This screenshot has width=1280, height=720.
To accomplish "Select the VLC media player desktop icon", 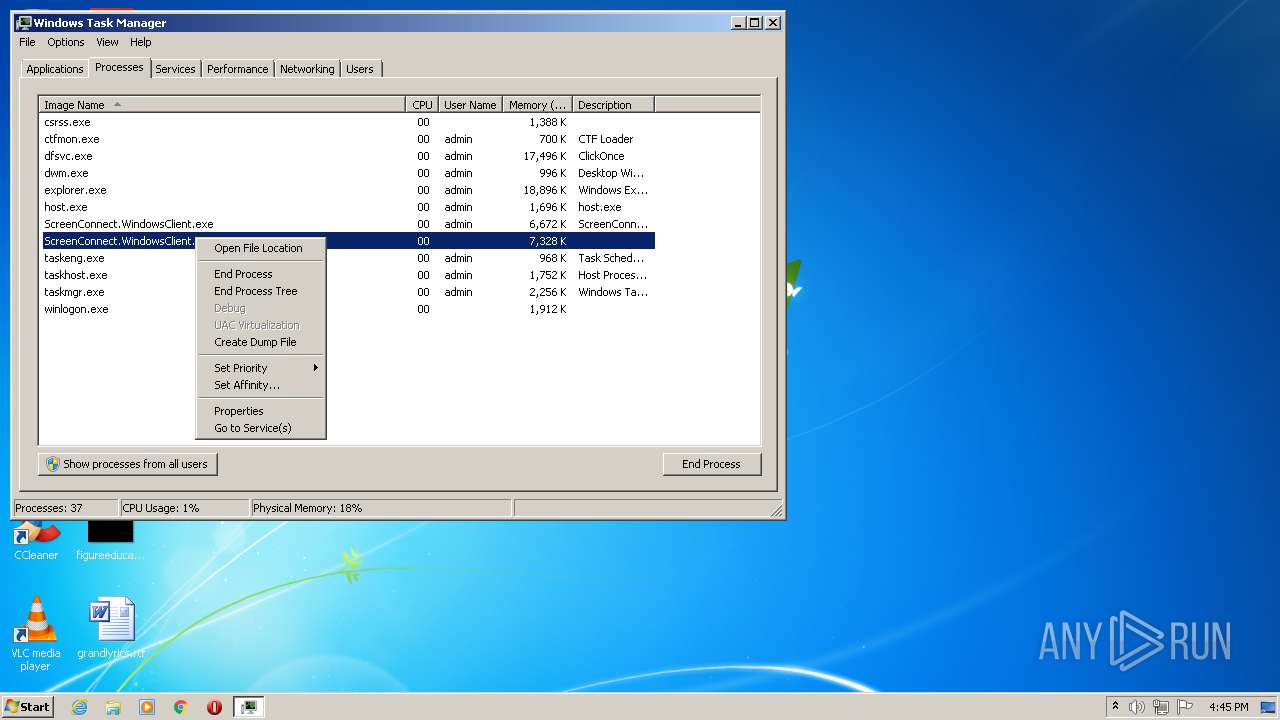I will [35, 634].
